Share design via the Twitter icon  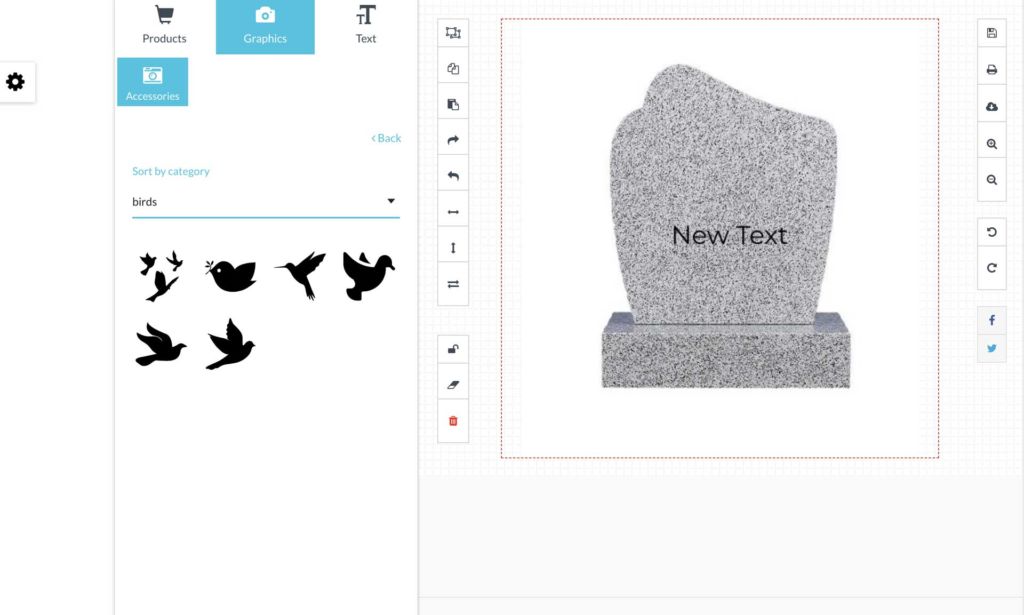991,349
